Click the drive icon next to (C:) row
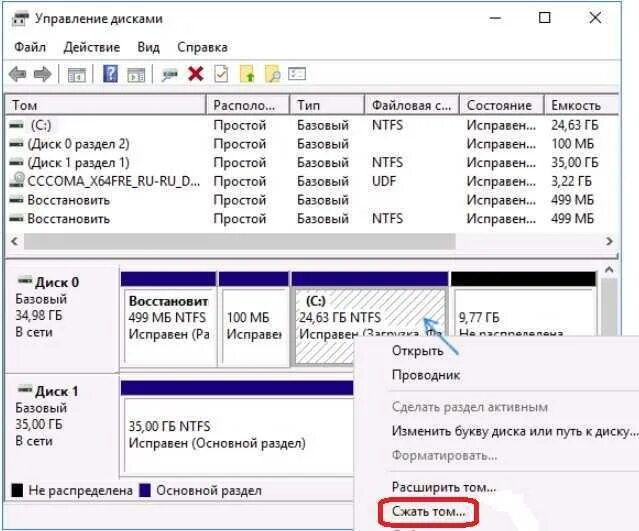This screenshot has width=639, height=531. pyautogui.click(x=17, y=125)
